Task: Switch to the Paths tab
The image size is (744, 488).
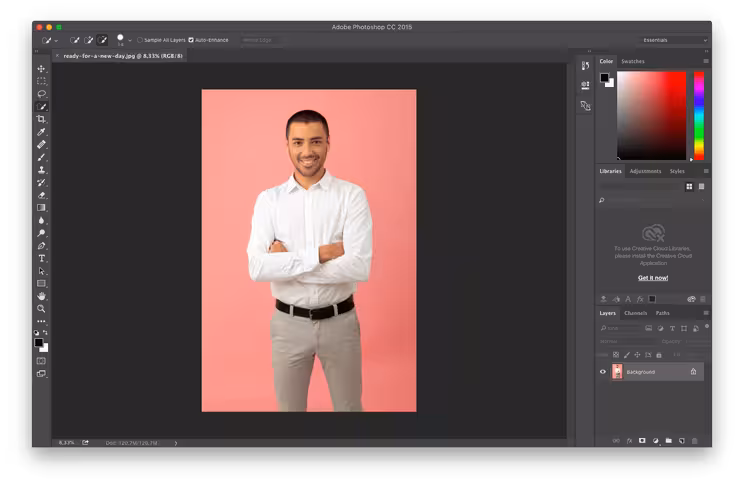Action: click(x=662, y=313)
